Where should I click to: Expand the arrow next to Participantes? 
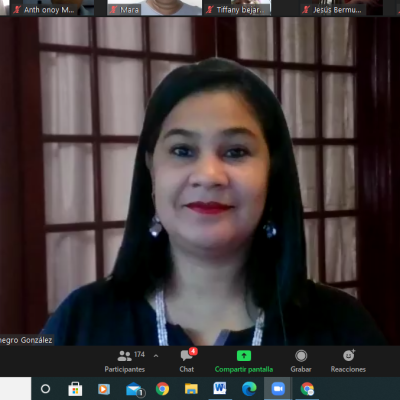(156, 356)
